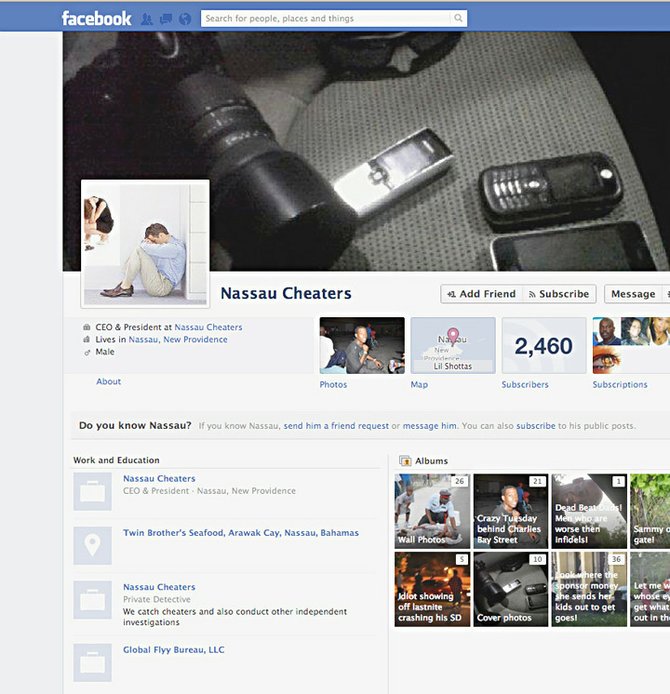Open friend requests icon in top bar
The height and width of the screenshot is (694, 670).
tap(147, 18)
